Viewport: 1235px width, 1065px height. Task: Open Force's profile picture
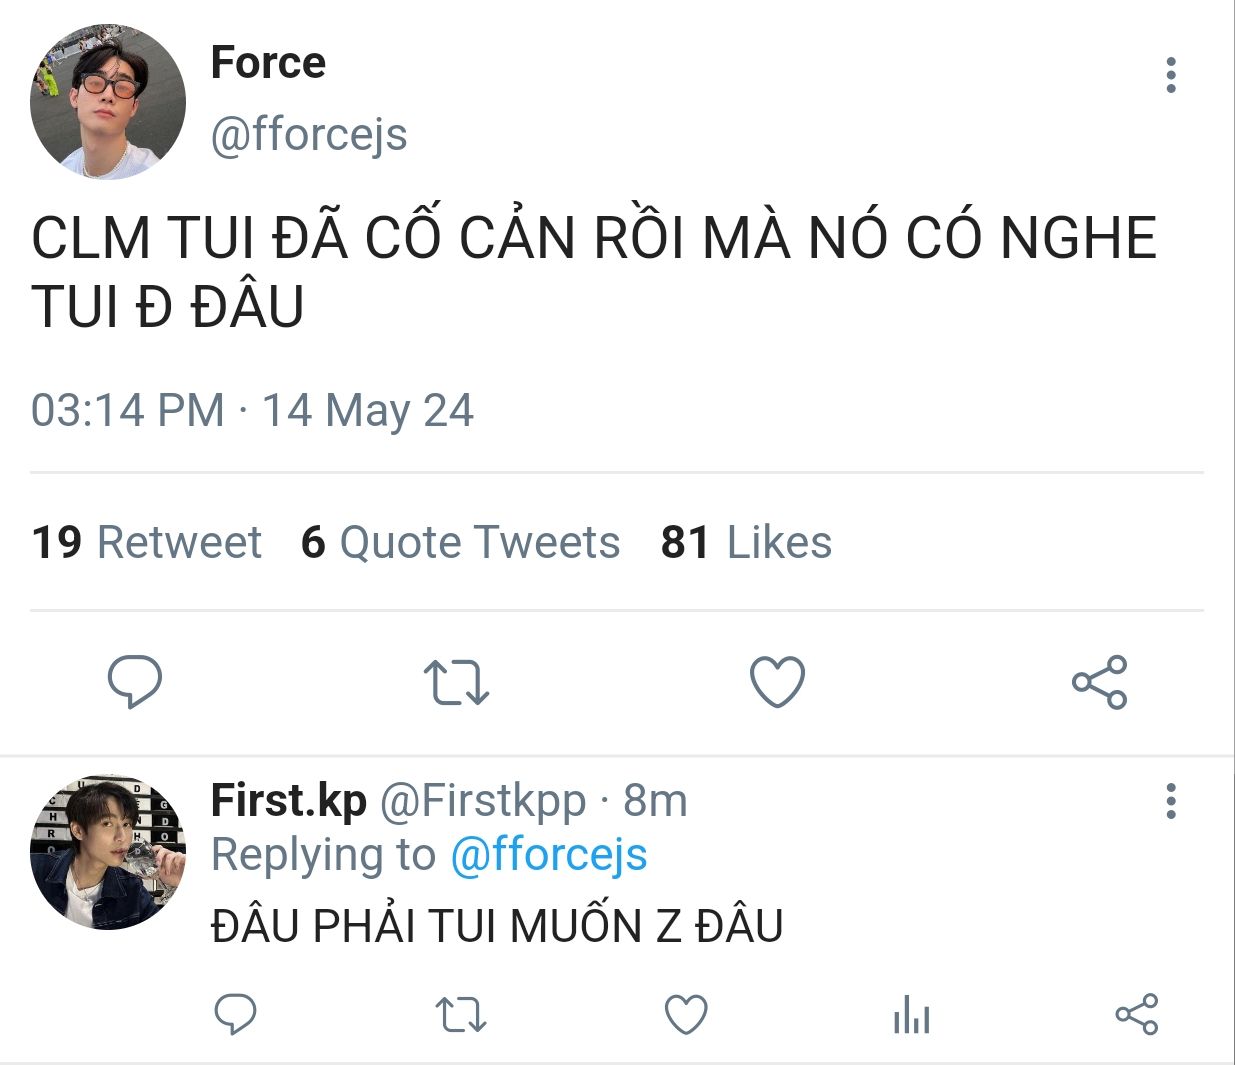click(x=108, y=102)
